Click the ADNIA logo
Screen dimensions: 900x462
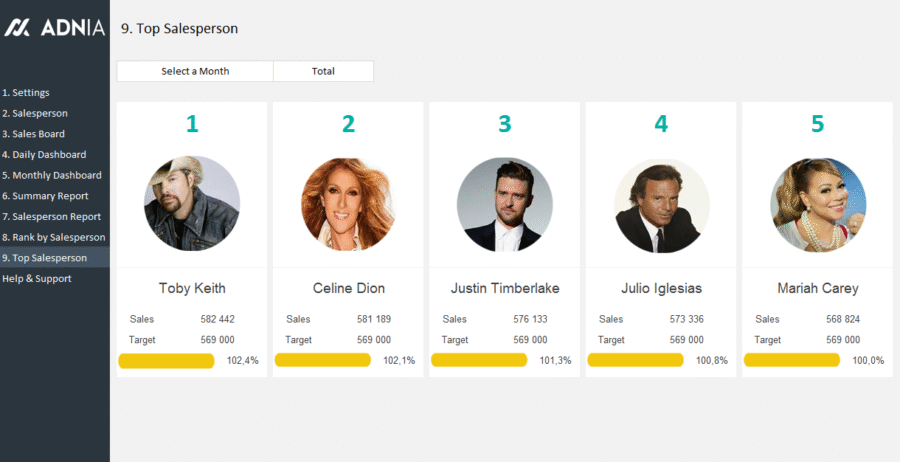[x=54, y=28]
